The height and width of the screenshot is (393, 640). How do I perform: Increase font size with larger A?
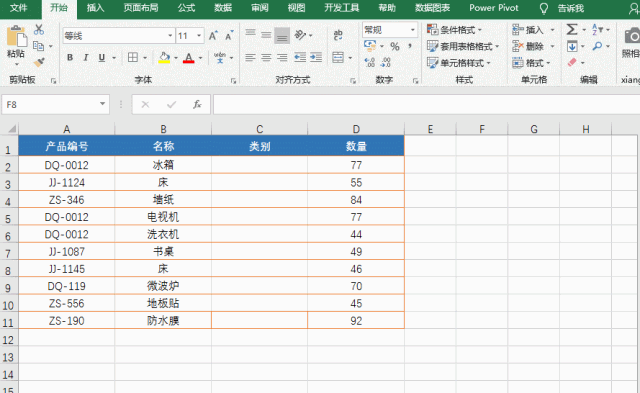click(x=213, y=36)
